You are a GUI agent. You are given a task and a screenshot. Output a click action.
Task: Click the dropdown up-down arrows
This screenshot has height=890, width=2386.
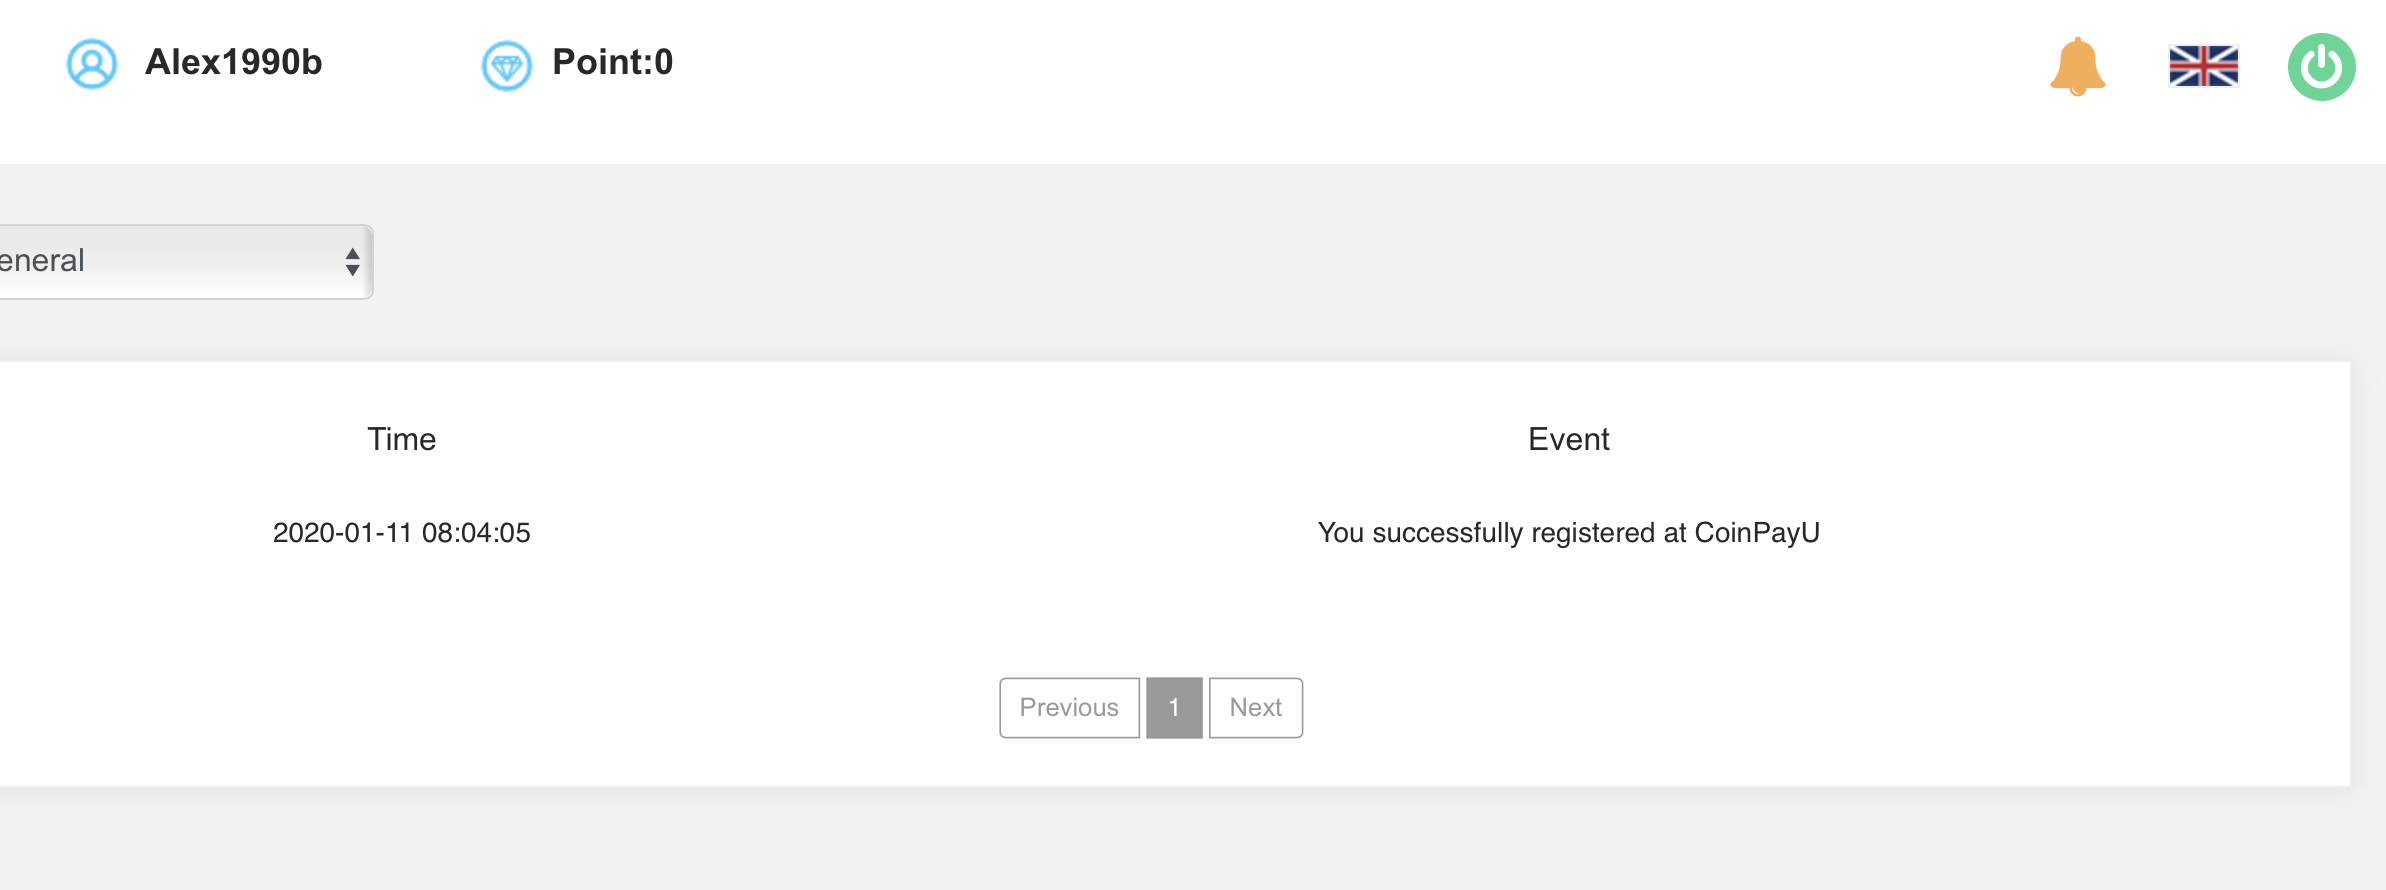[352, 262]
